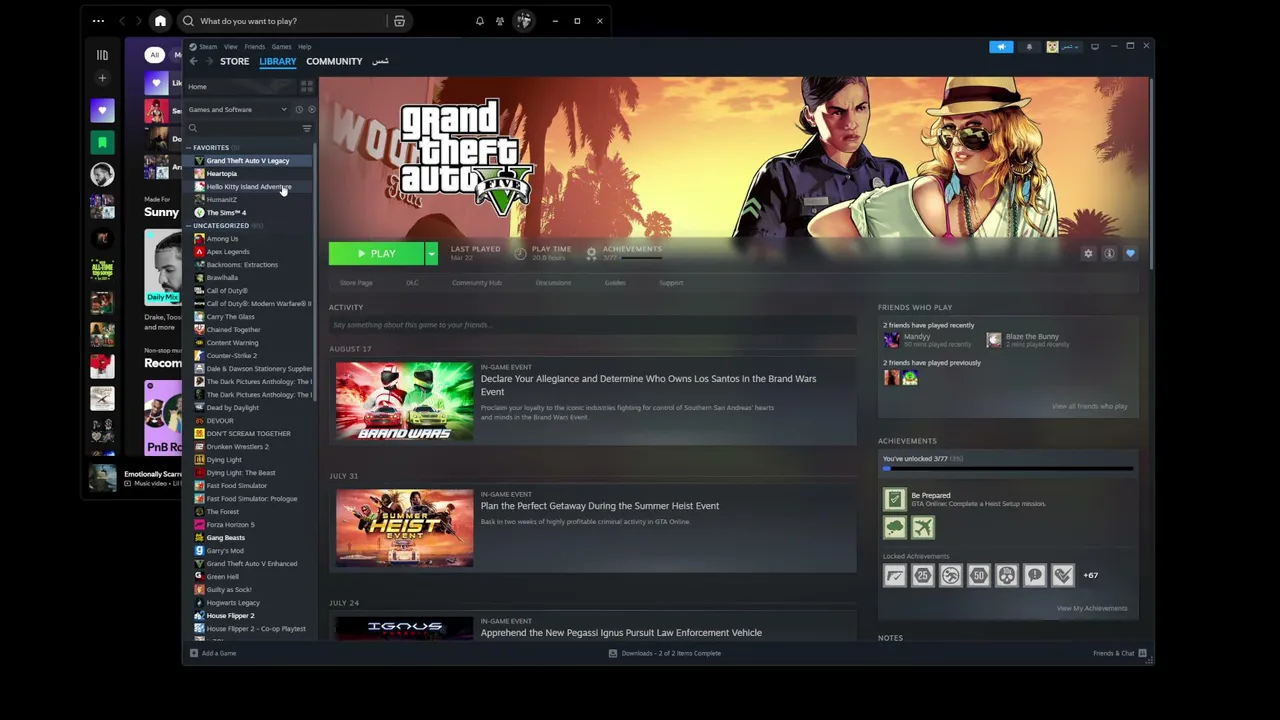Screen dimensions: 1280x720
Task: Click the Be Prepared achievement icon
Action: pos(894,499)
